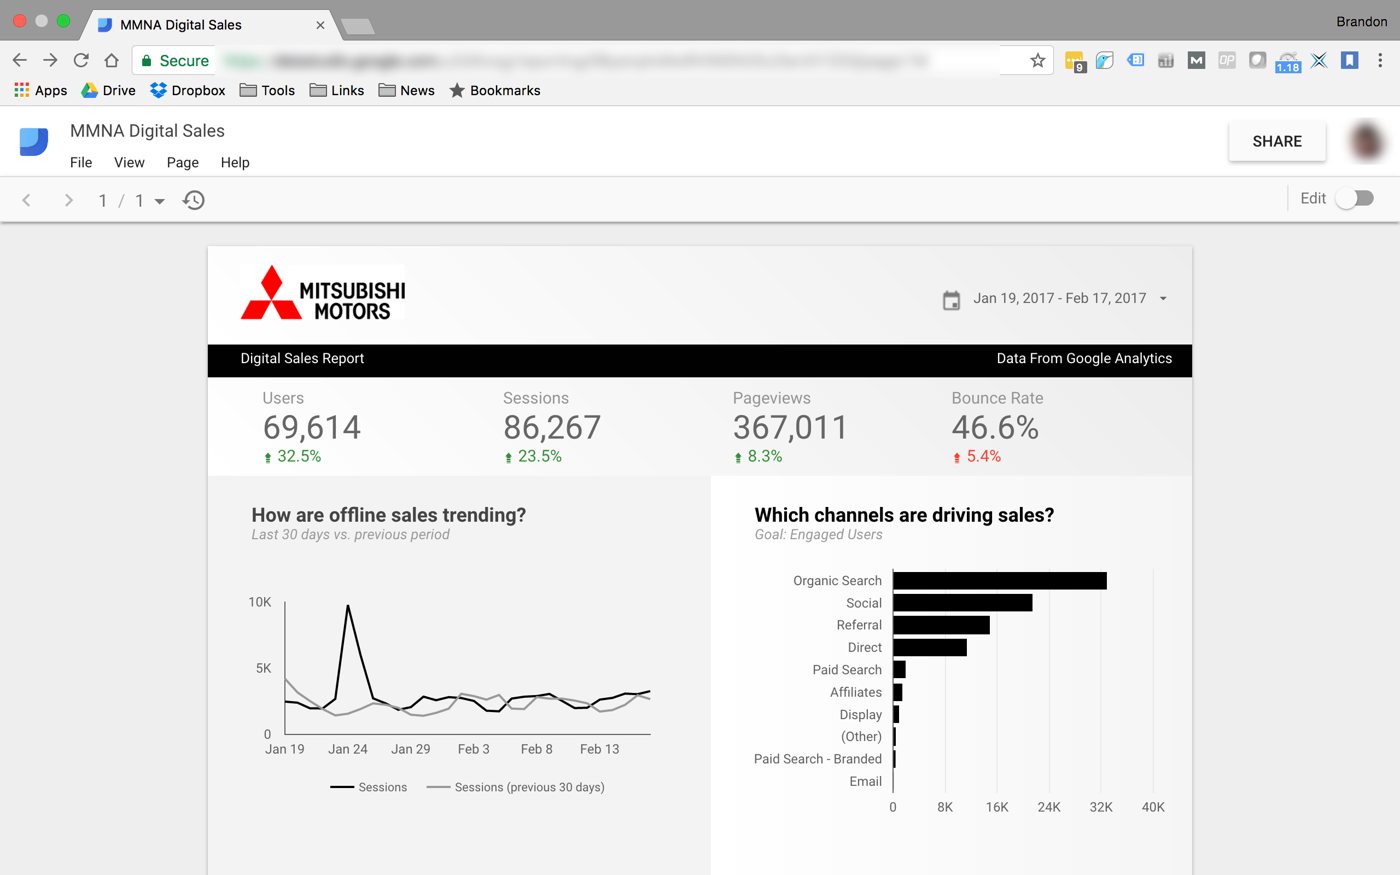Viewport: 1400px width, 875px height.
Task: Open the Drive bookmark
Action: pyautogui.click(x=108, y=90)
